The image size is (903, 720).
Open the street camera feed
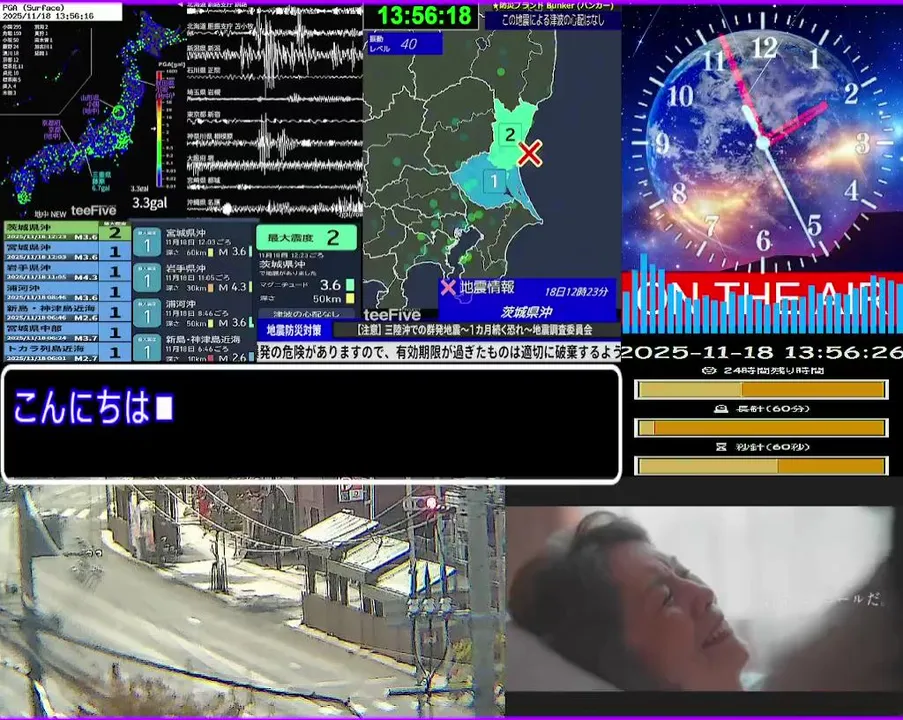point(252,601)
